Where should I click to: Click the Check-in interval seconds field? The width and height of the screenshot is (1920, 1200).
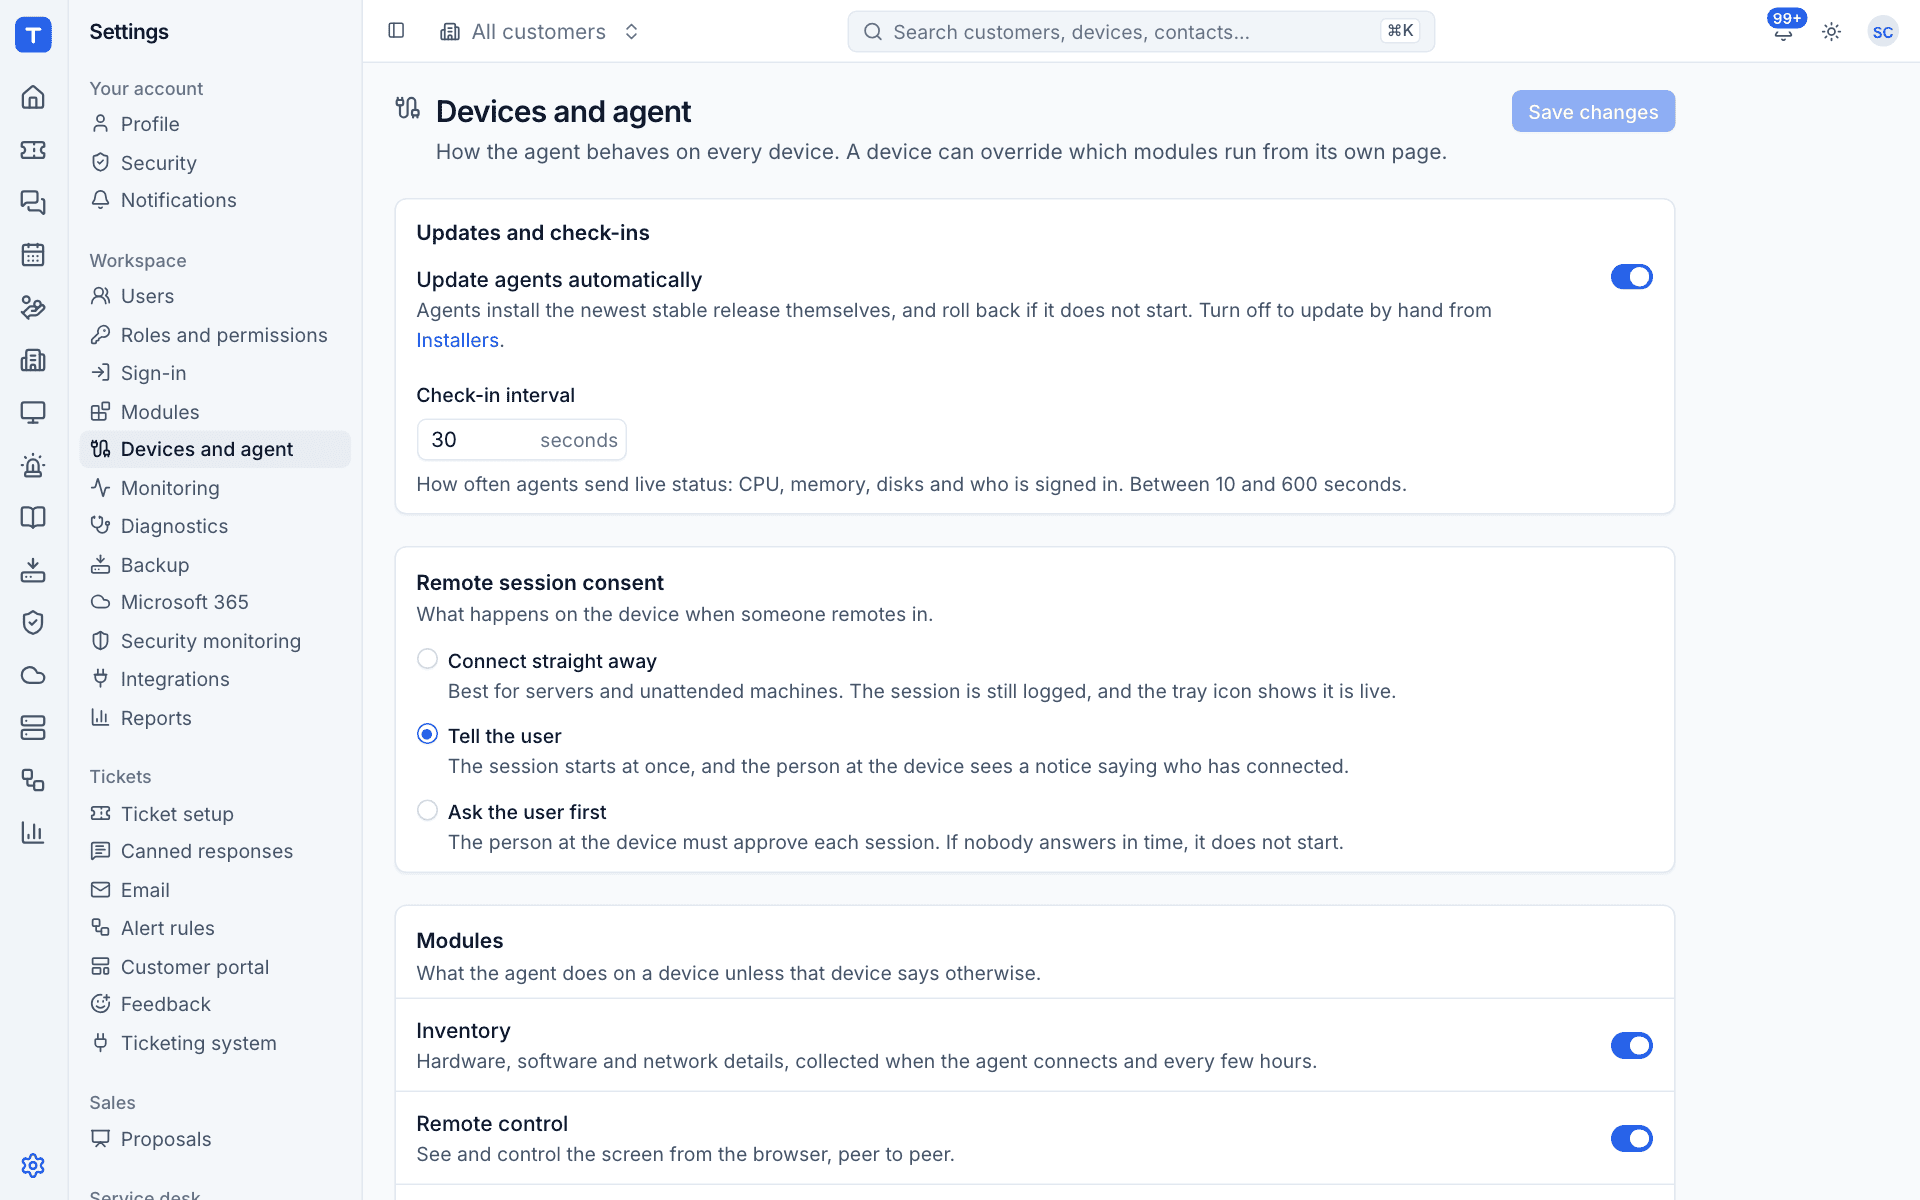[x=521, y=440]
